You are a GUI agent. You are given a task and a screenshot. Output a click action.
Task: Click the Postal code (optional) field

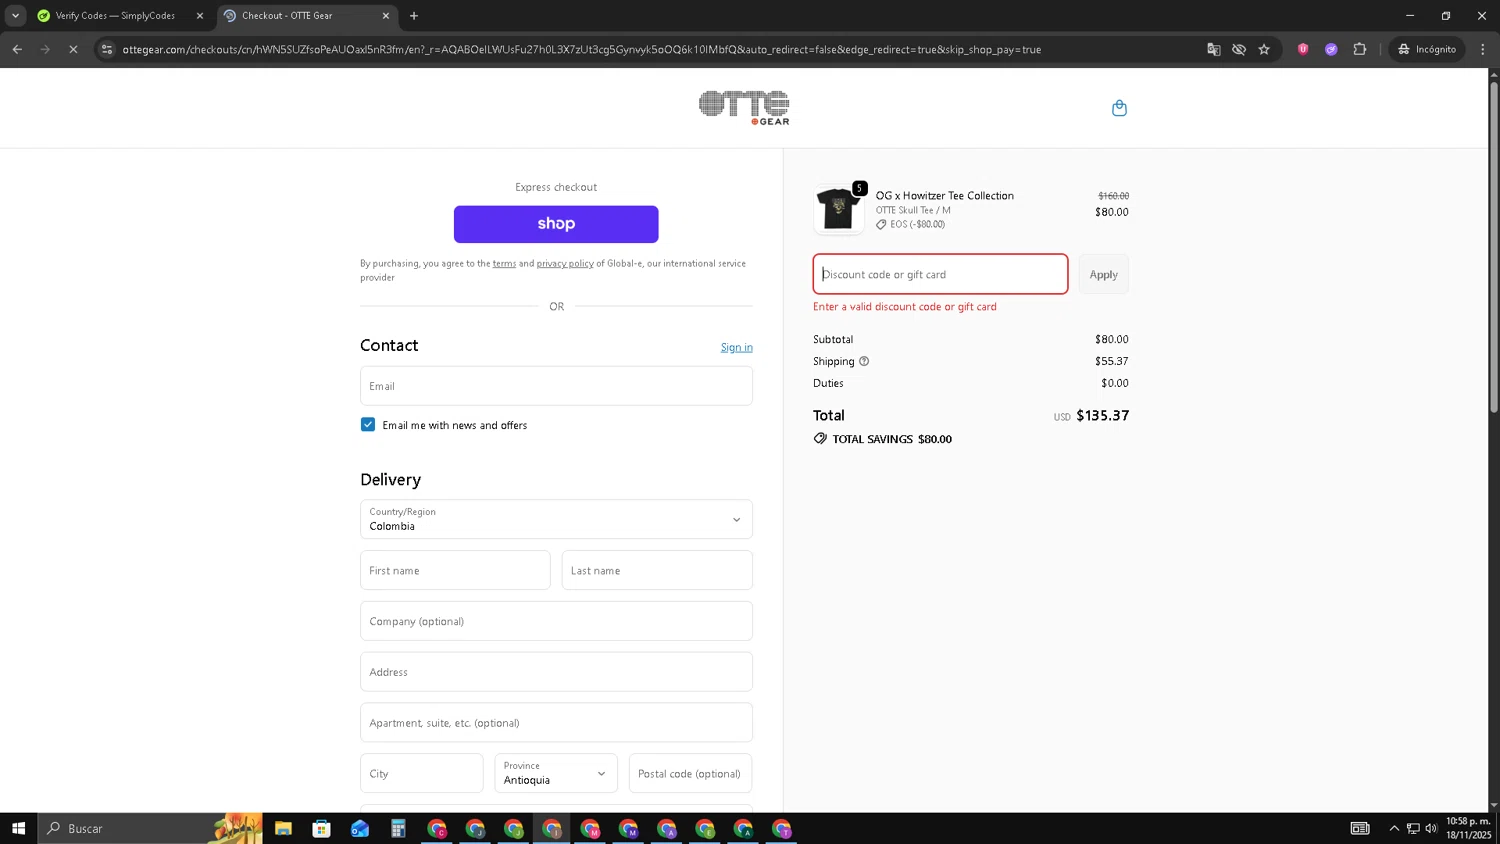tap(690, 773)
